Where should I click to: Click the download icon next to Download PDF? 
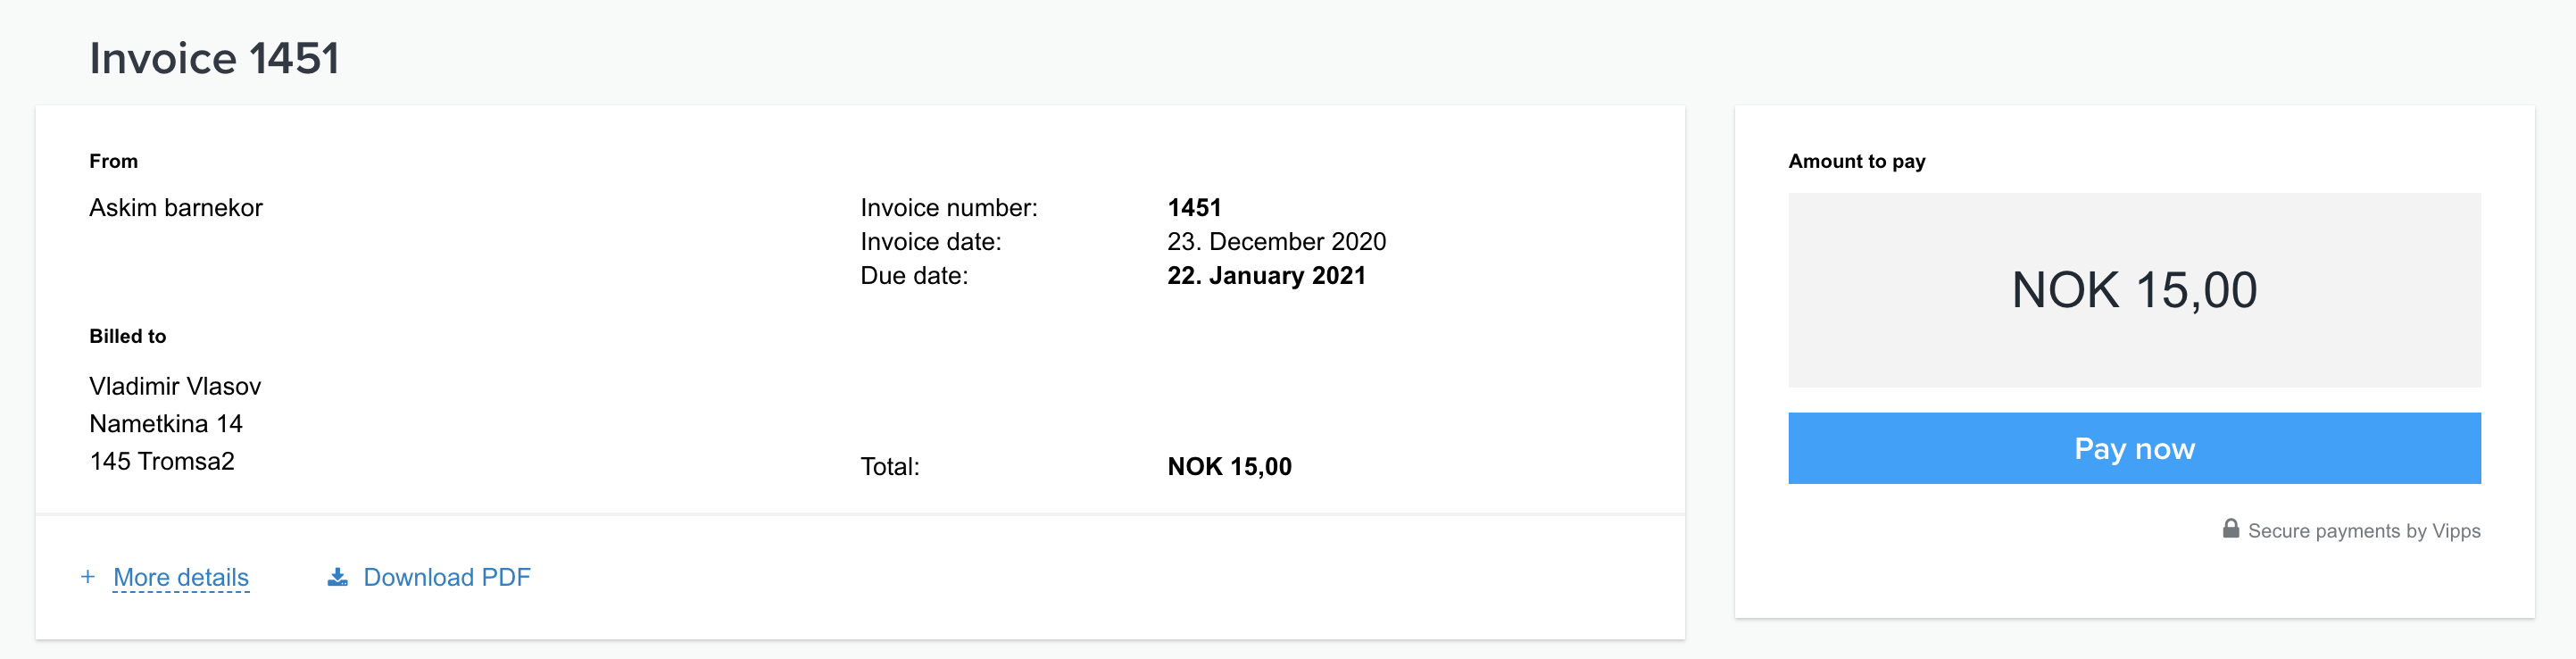[338, 577]
